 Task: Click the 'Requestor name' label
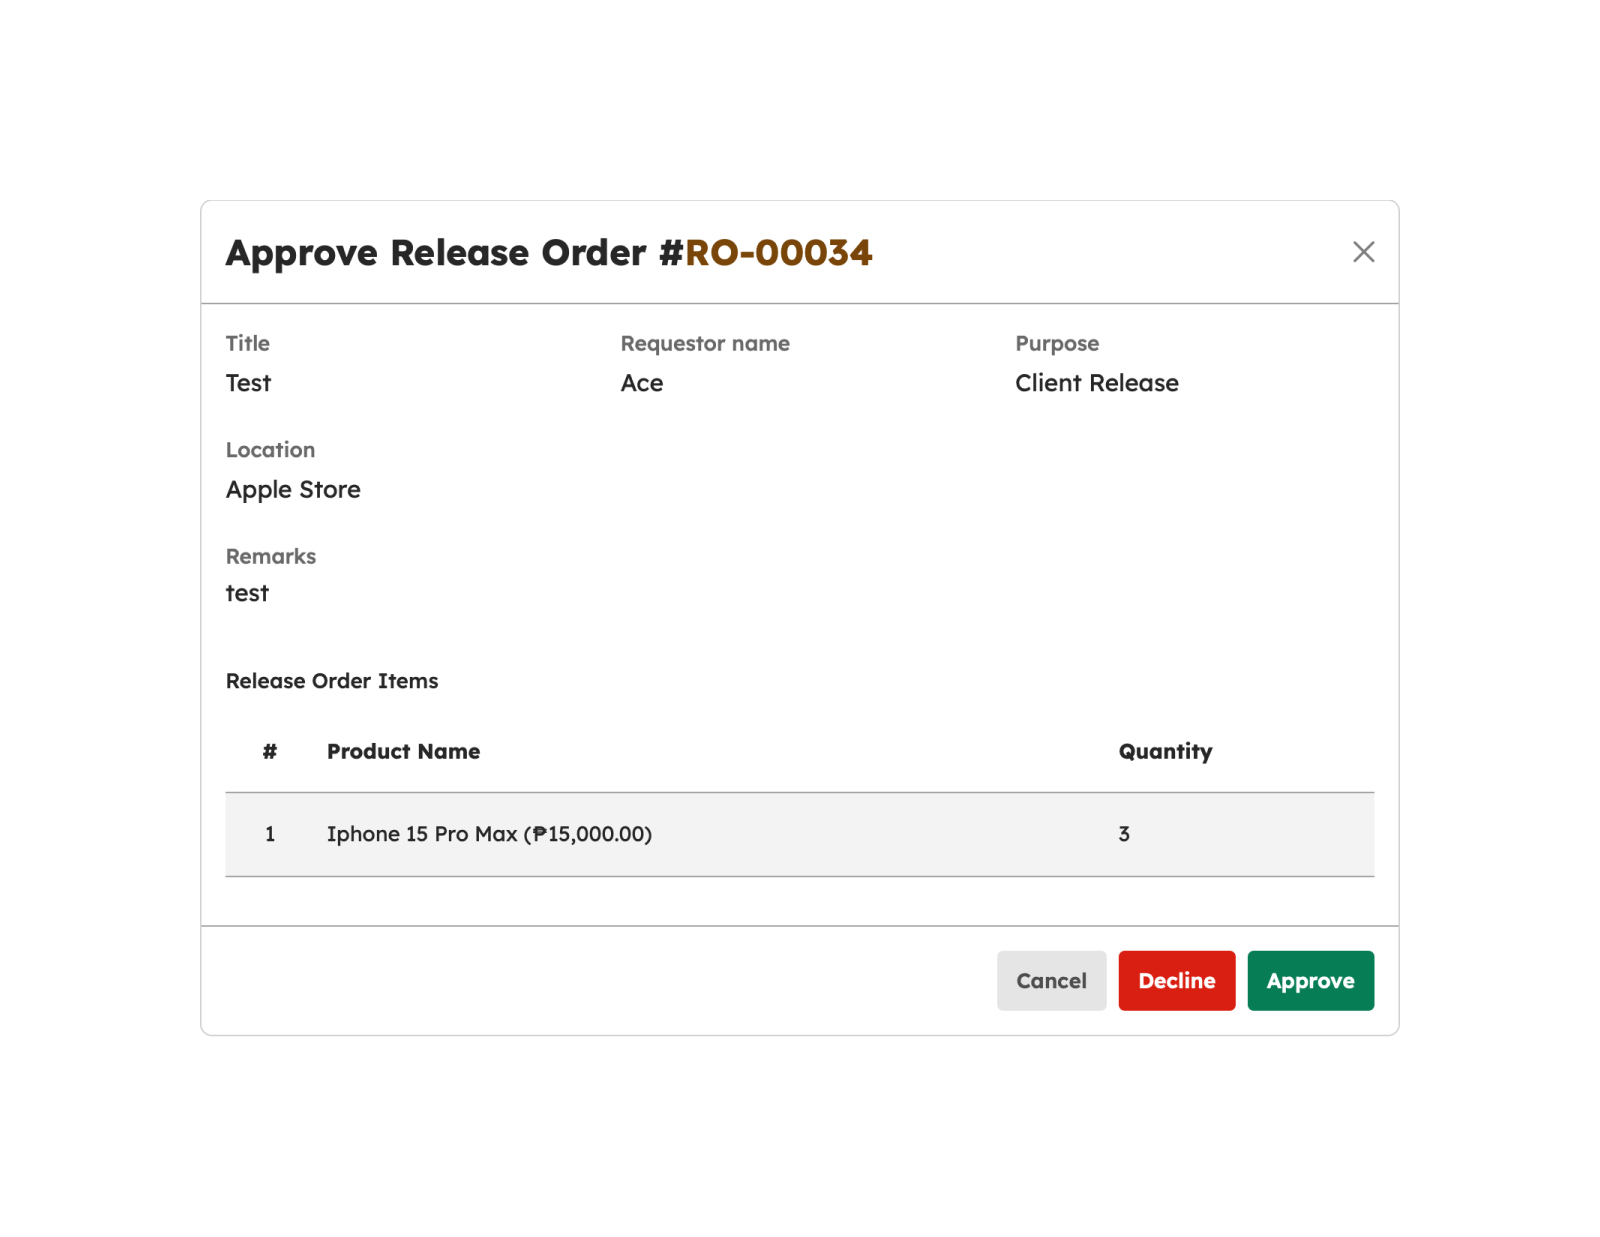(x=705, y=343)
